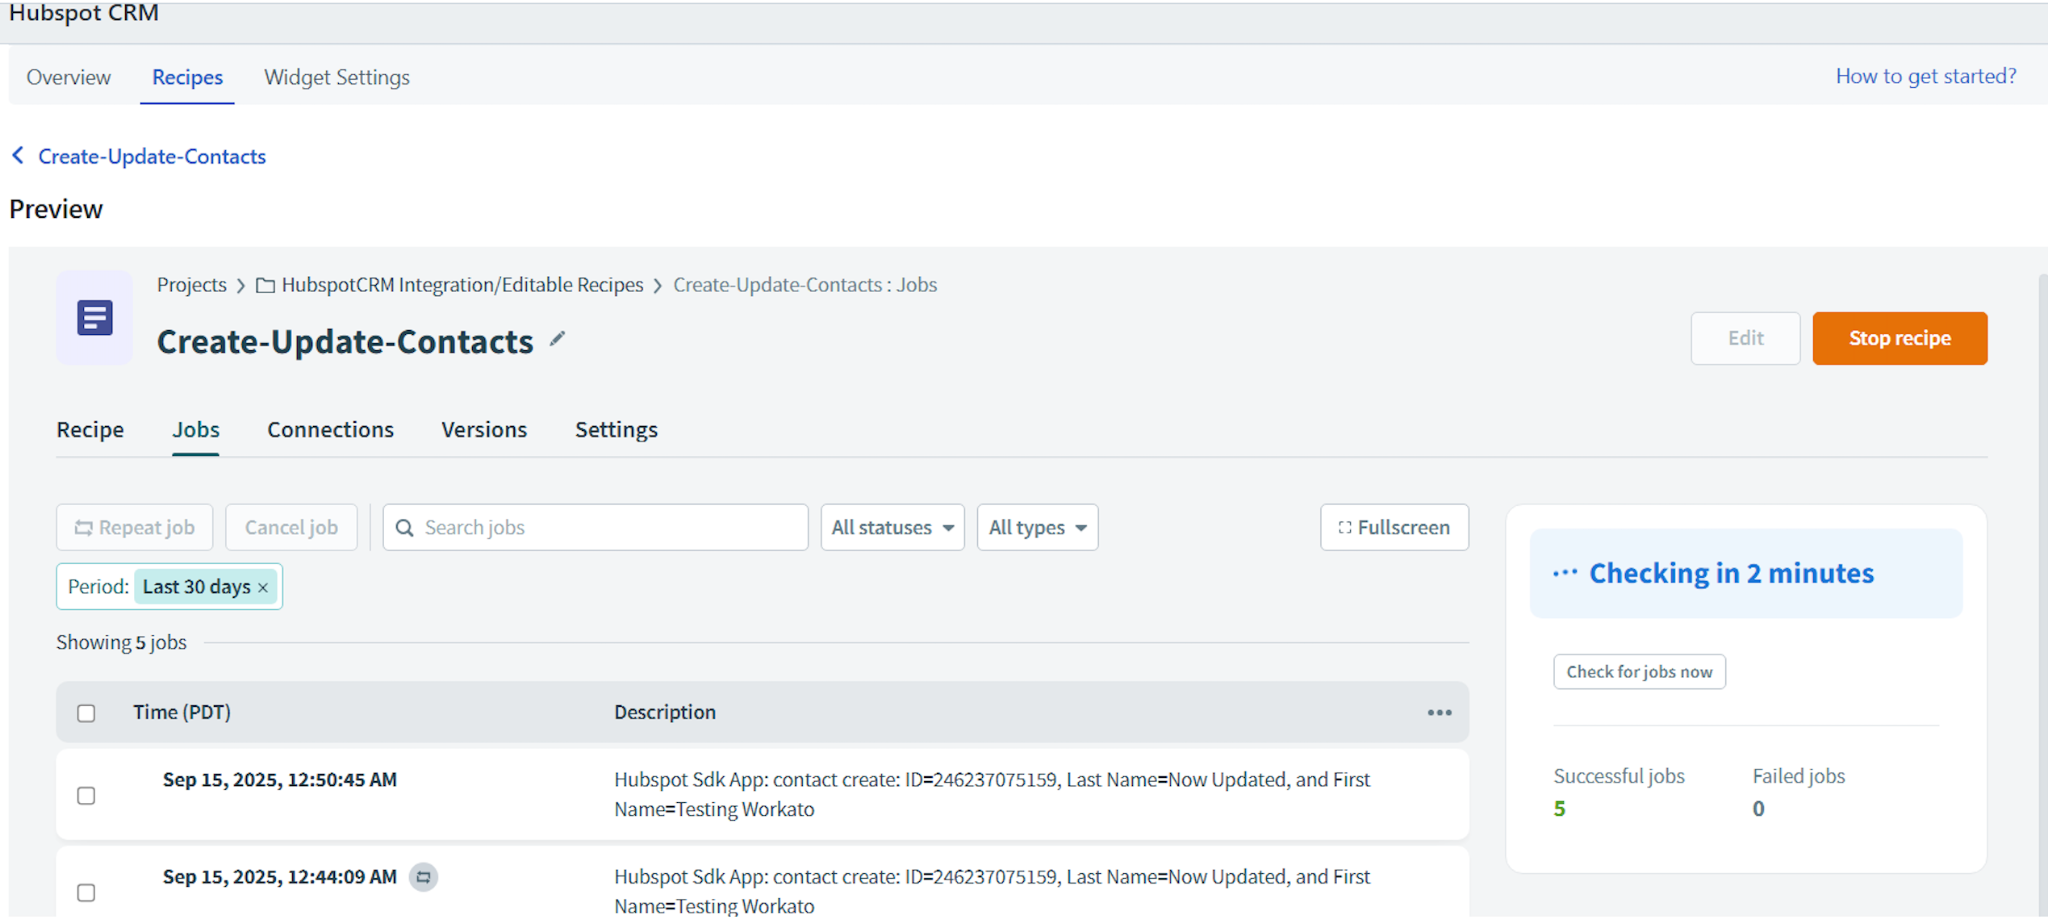Open job at Sep 15, 2025, 12:44:09 AM

tap(280, 877)
